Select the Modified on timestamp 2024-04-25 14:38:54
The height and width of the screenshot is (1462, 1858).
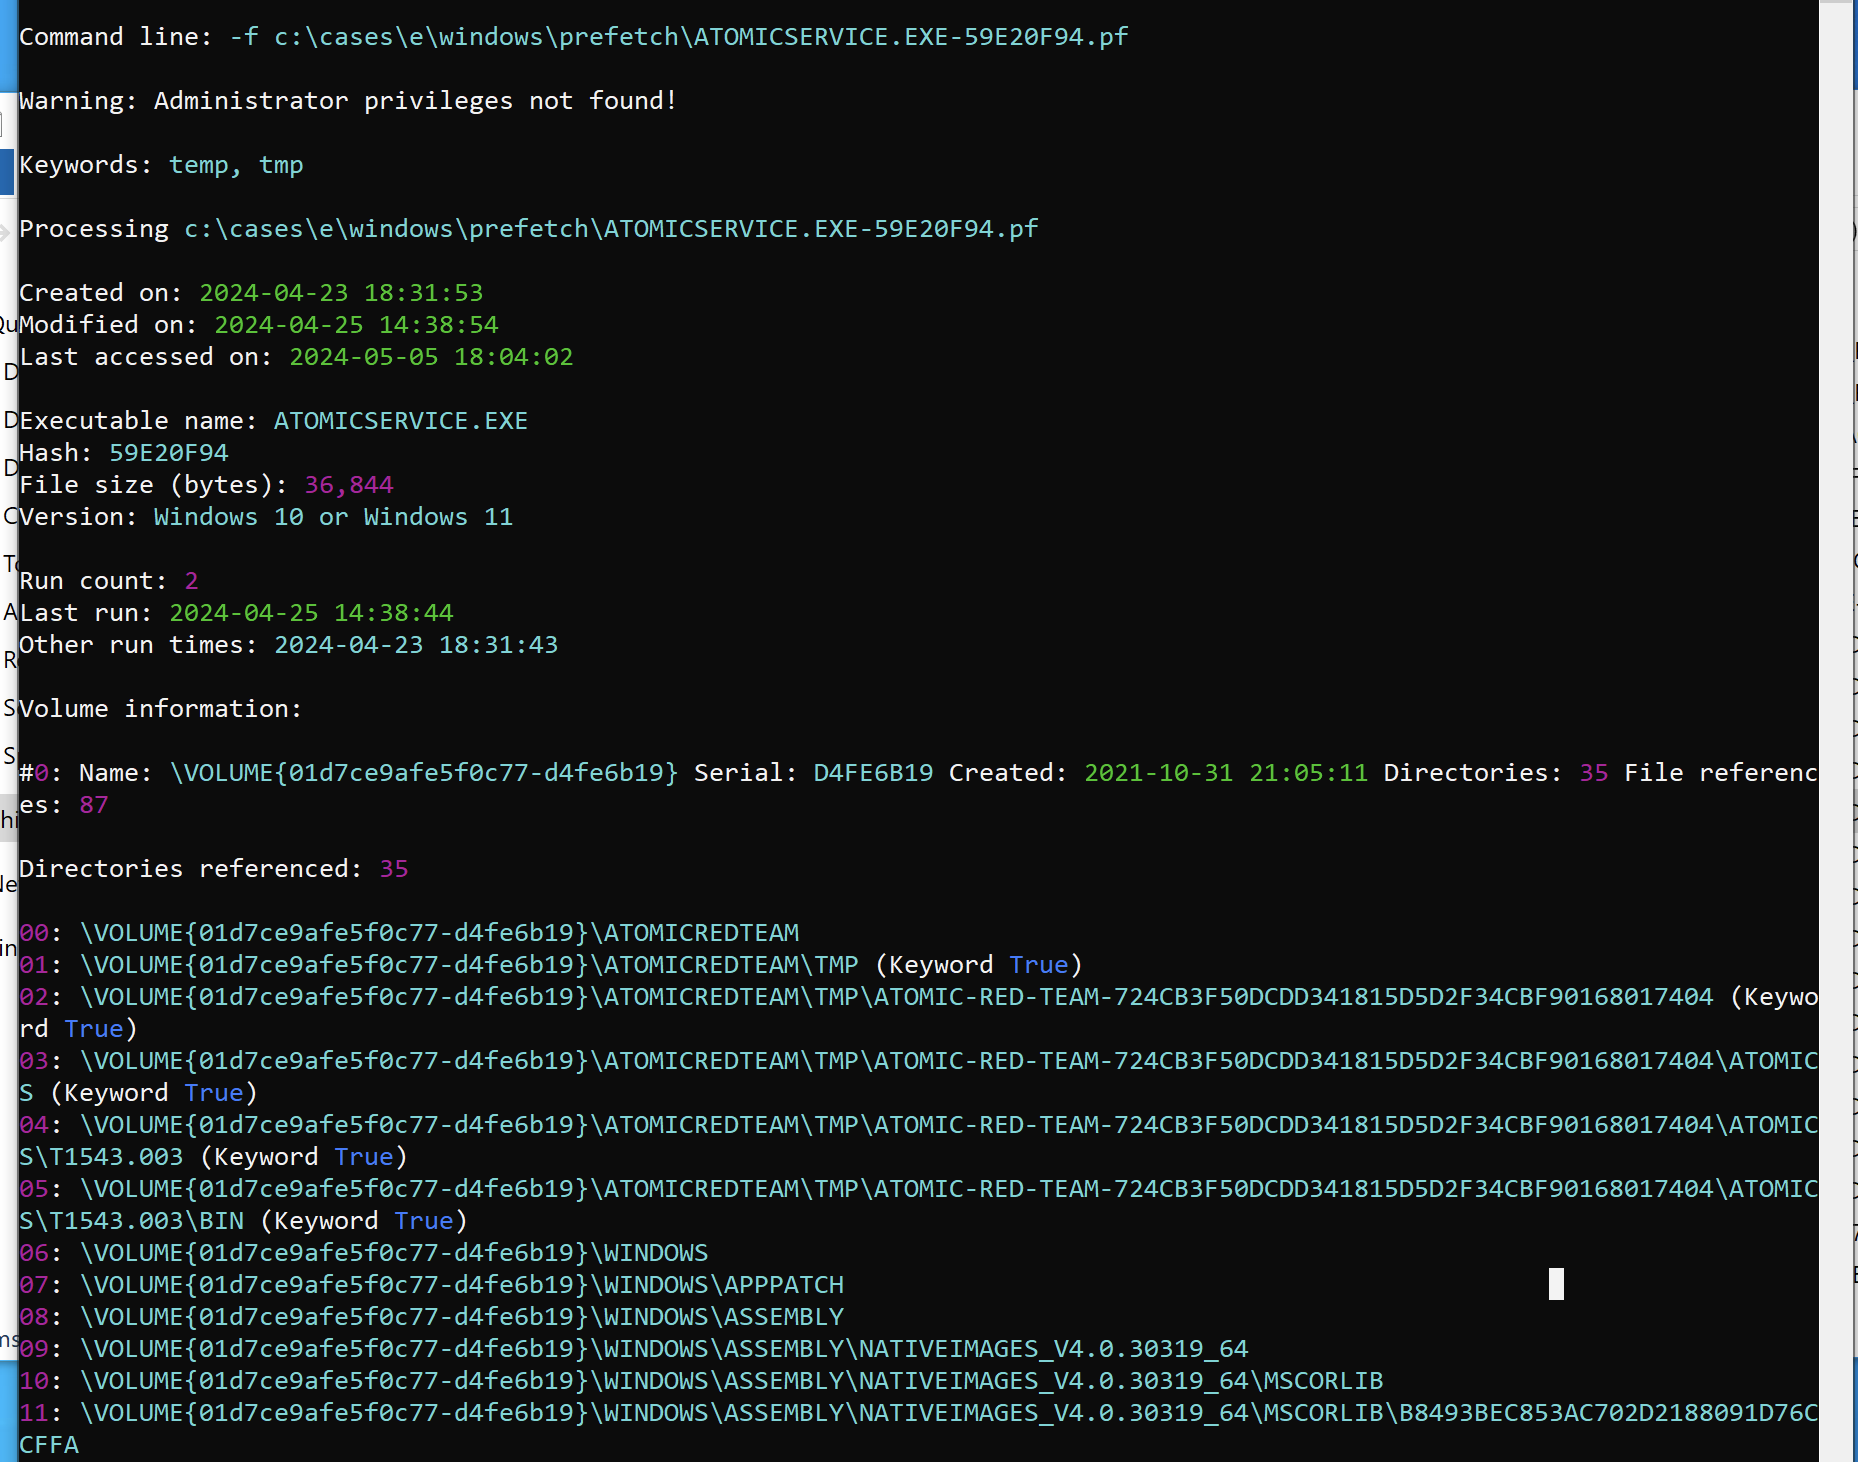356,325
